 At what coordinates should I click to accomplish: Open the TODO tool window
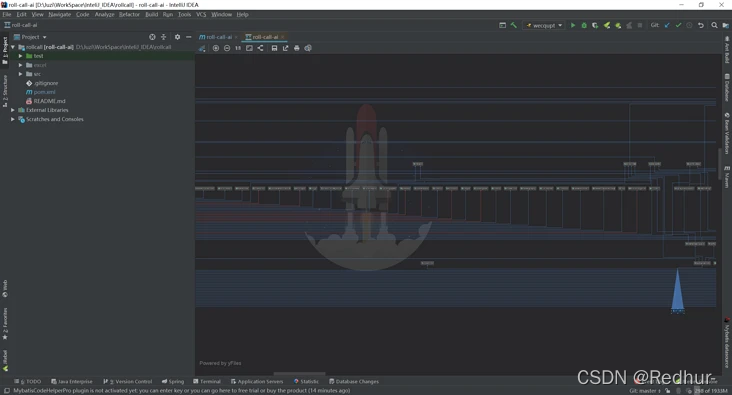pos(28,381)
